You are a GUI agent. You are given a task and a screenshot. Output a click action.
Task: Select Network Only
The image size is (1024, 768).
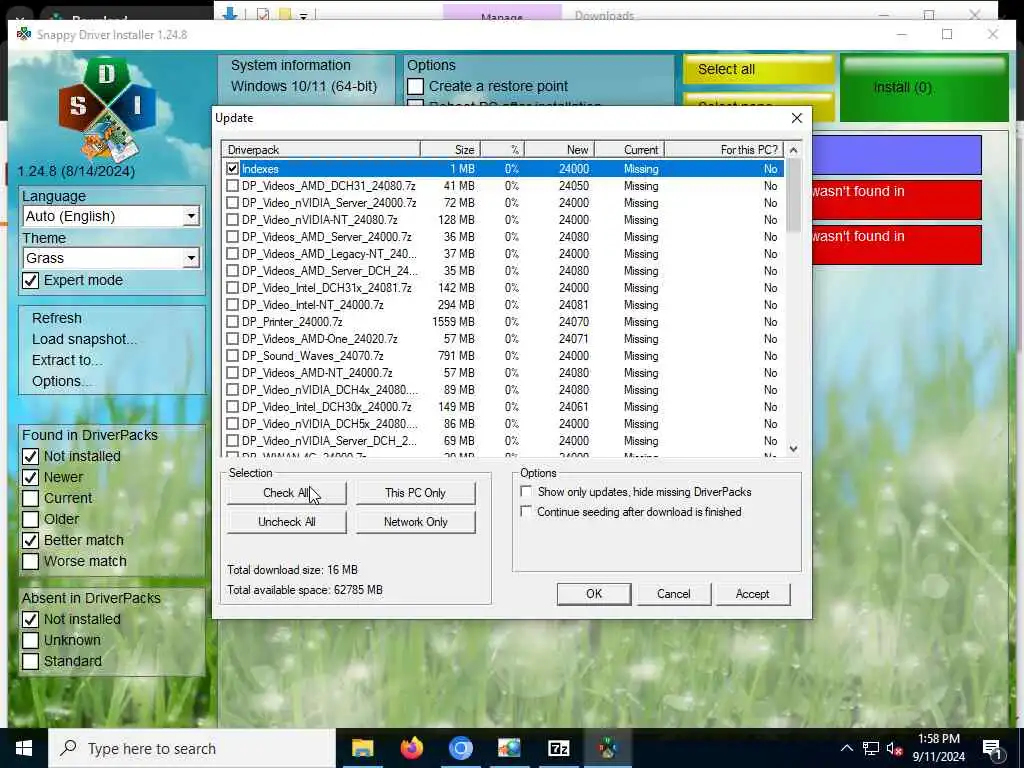415,522
